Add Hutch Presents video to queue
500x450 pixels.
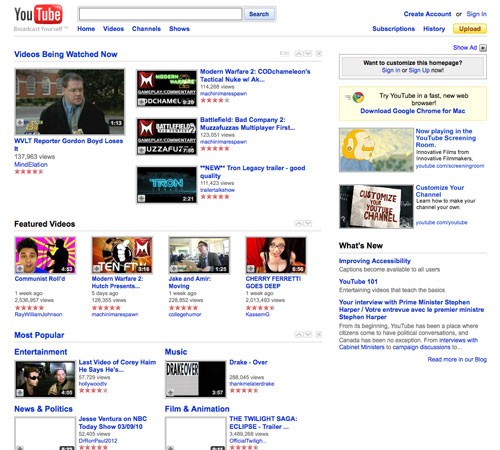pos(97,269)
